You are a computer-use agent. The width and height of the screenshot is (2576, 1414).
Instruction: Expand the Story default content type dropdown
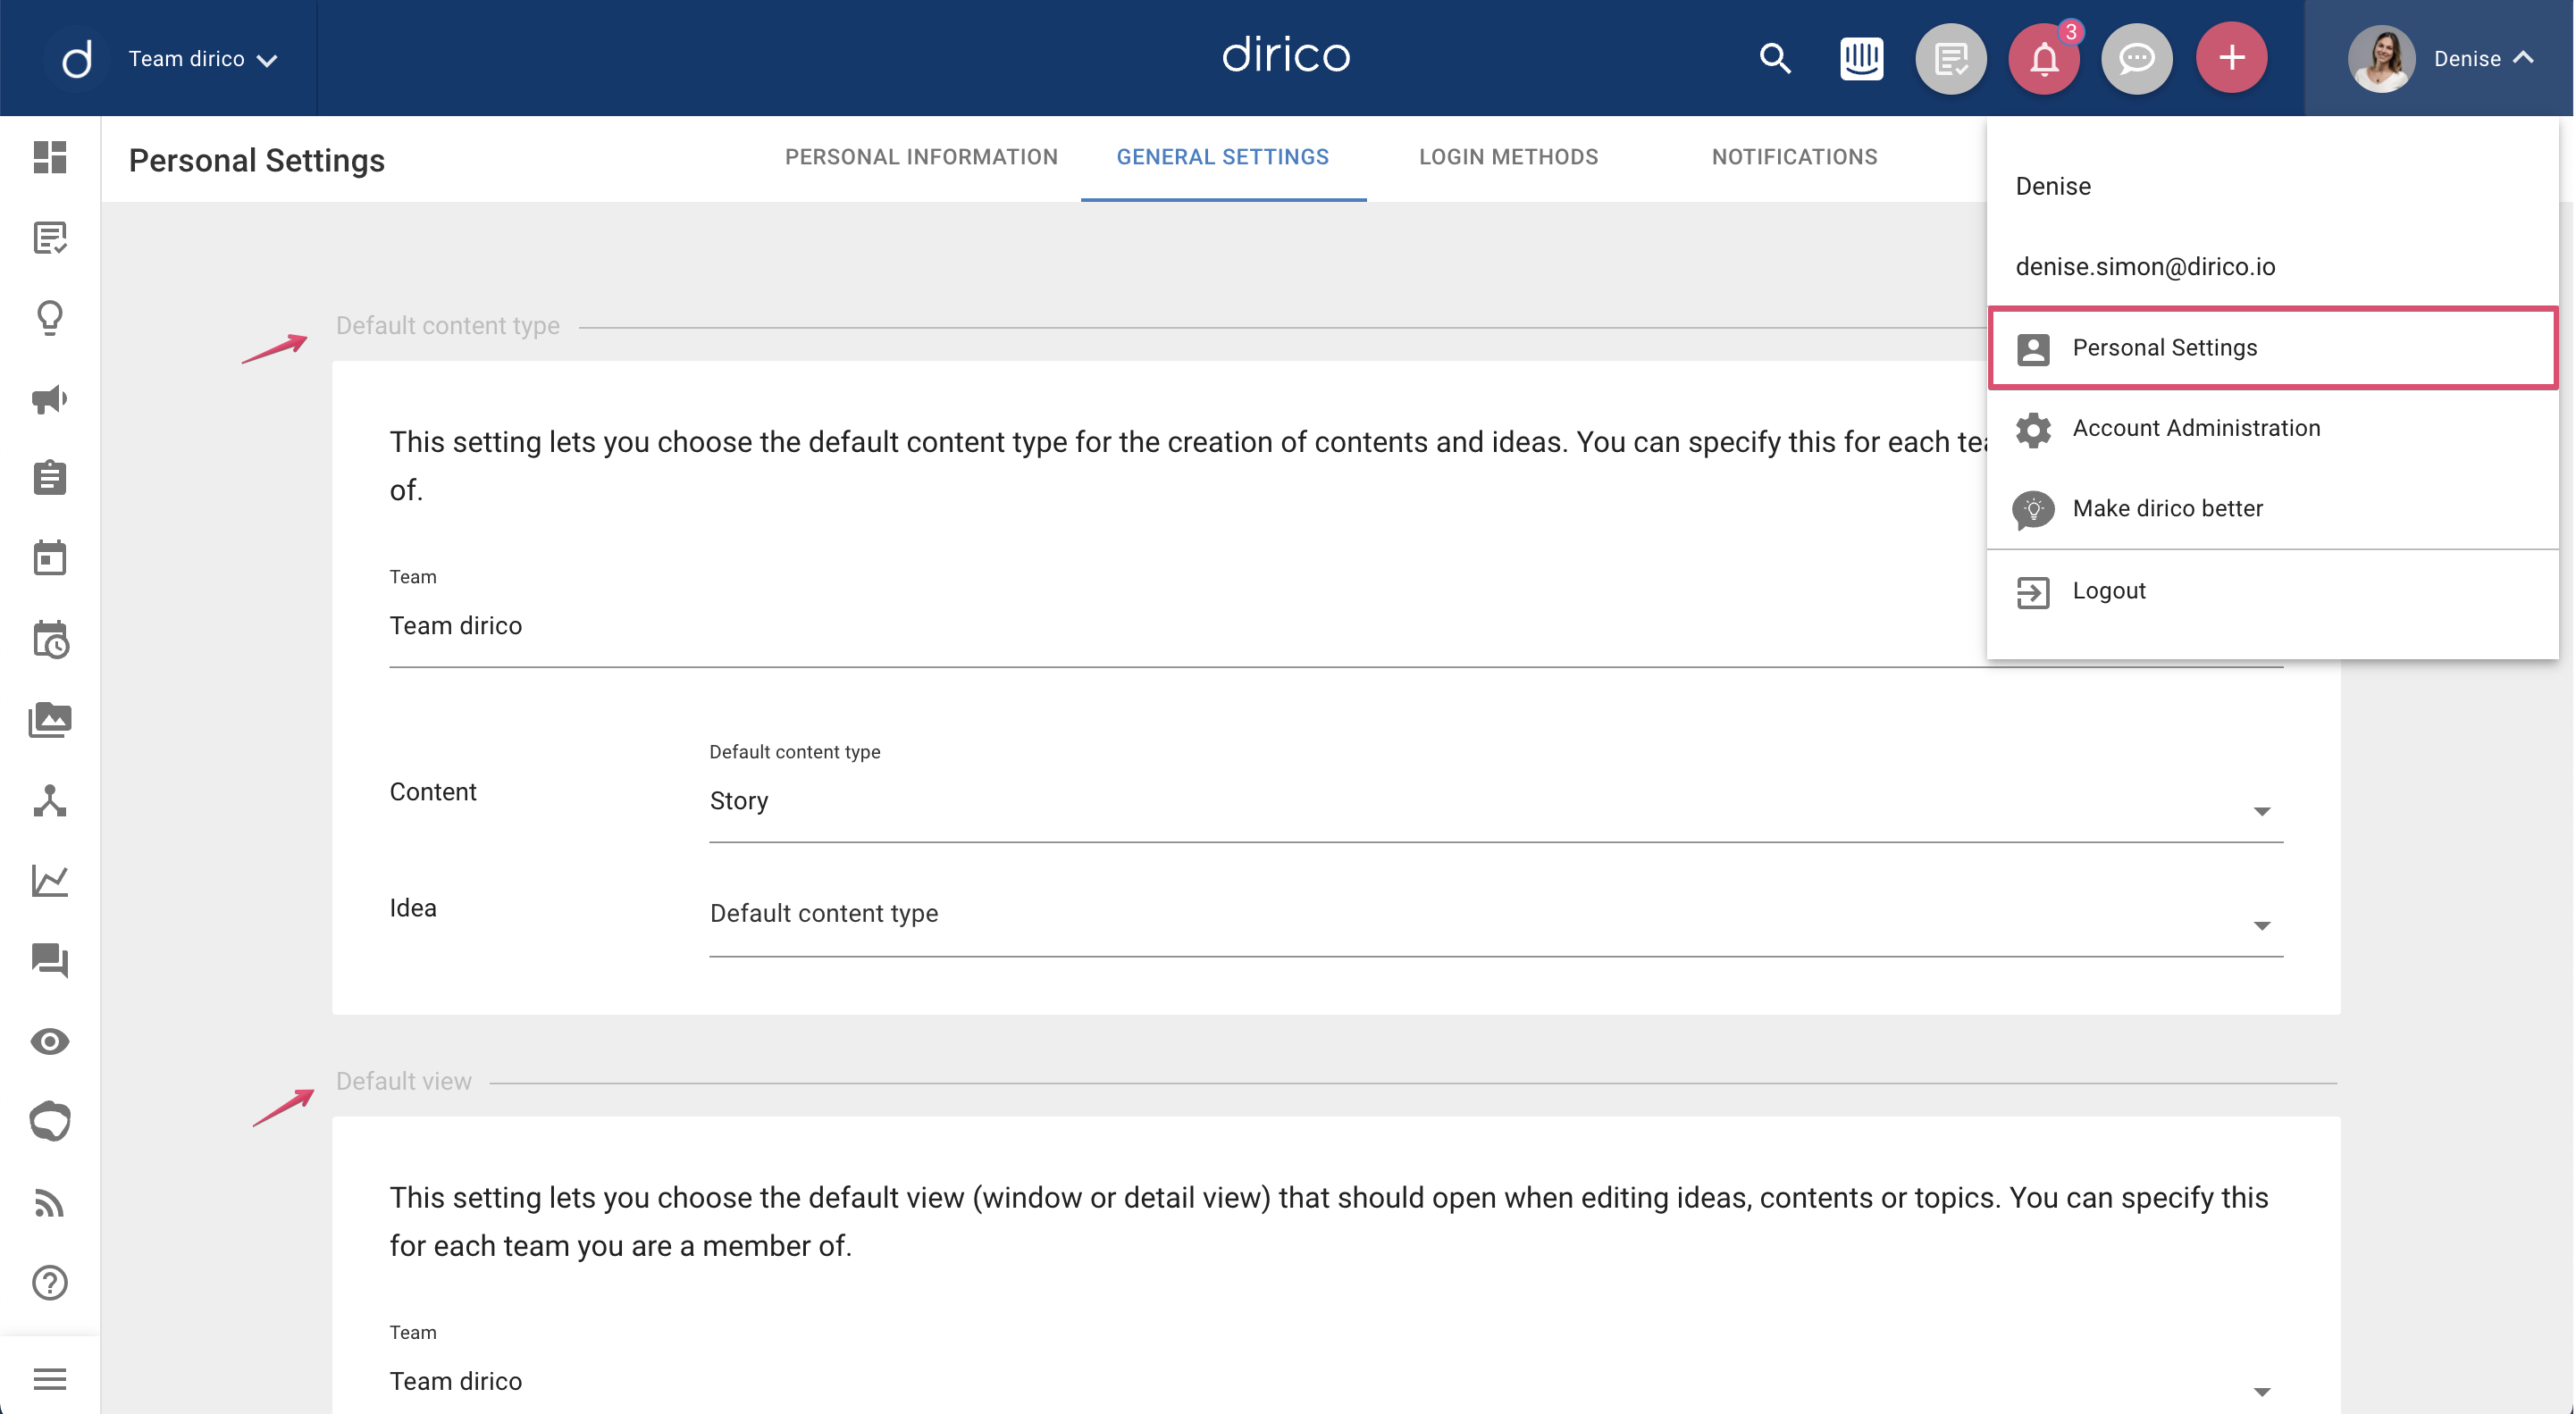click(x=1496, y=801)
